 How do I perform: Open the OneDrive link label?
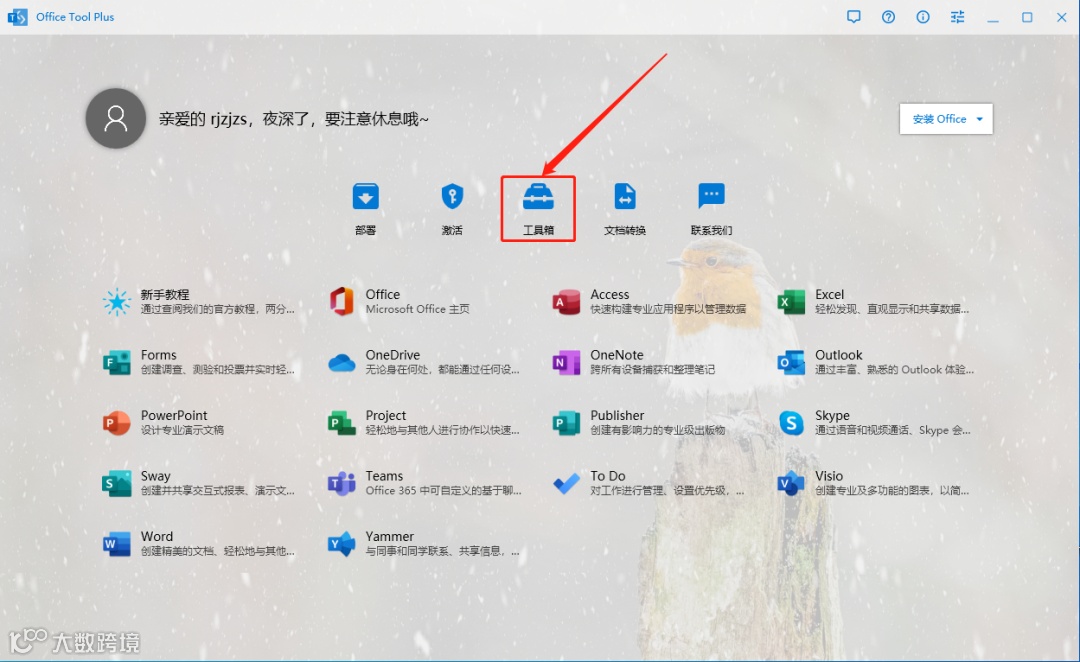tap(393, 355)
